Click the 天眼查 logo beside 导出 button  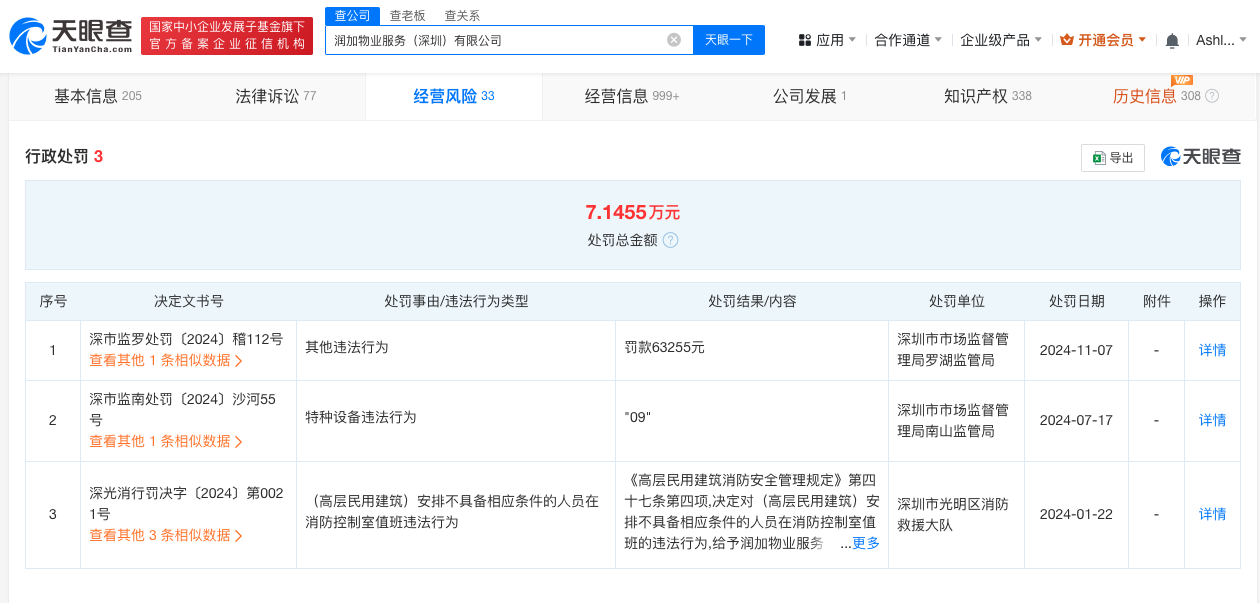tap(1201, 157)
